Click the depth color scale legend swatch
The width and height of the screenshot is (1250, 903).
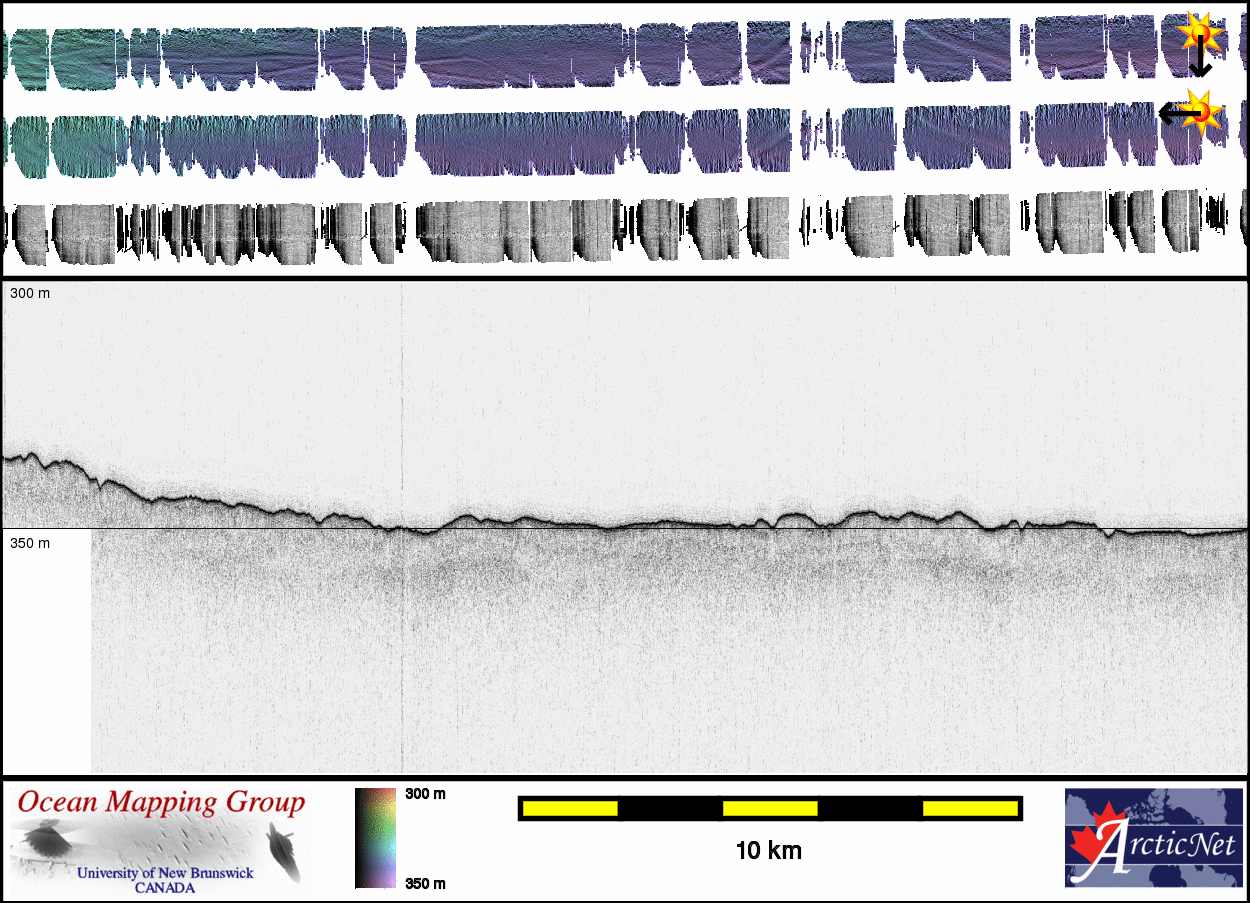point(375,838)
